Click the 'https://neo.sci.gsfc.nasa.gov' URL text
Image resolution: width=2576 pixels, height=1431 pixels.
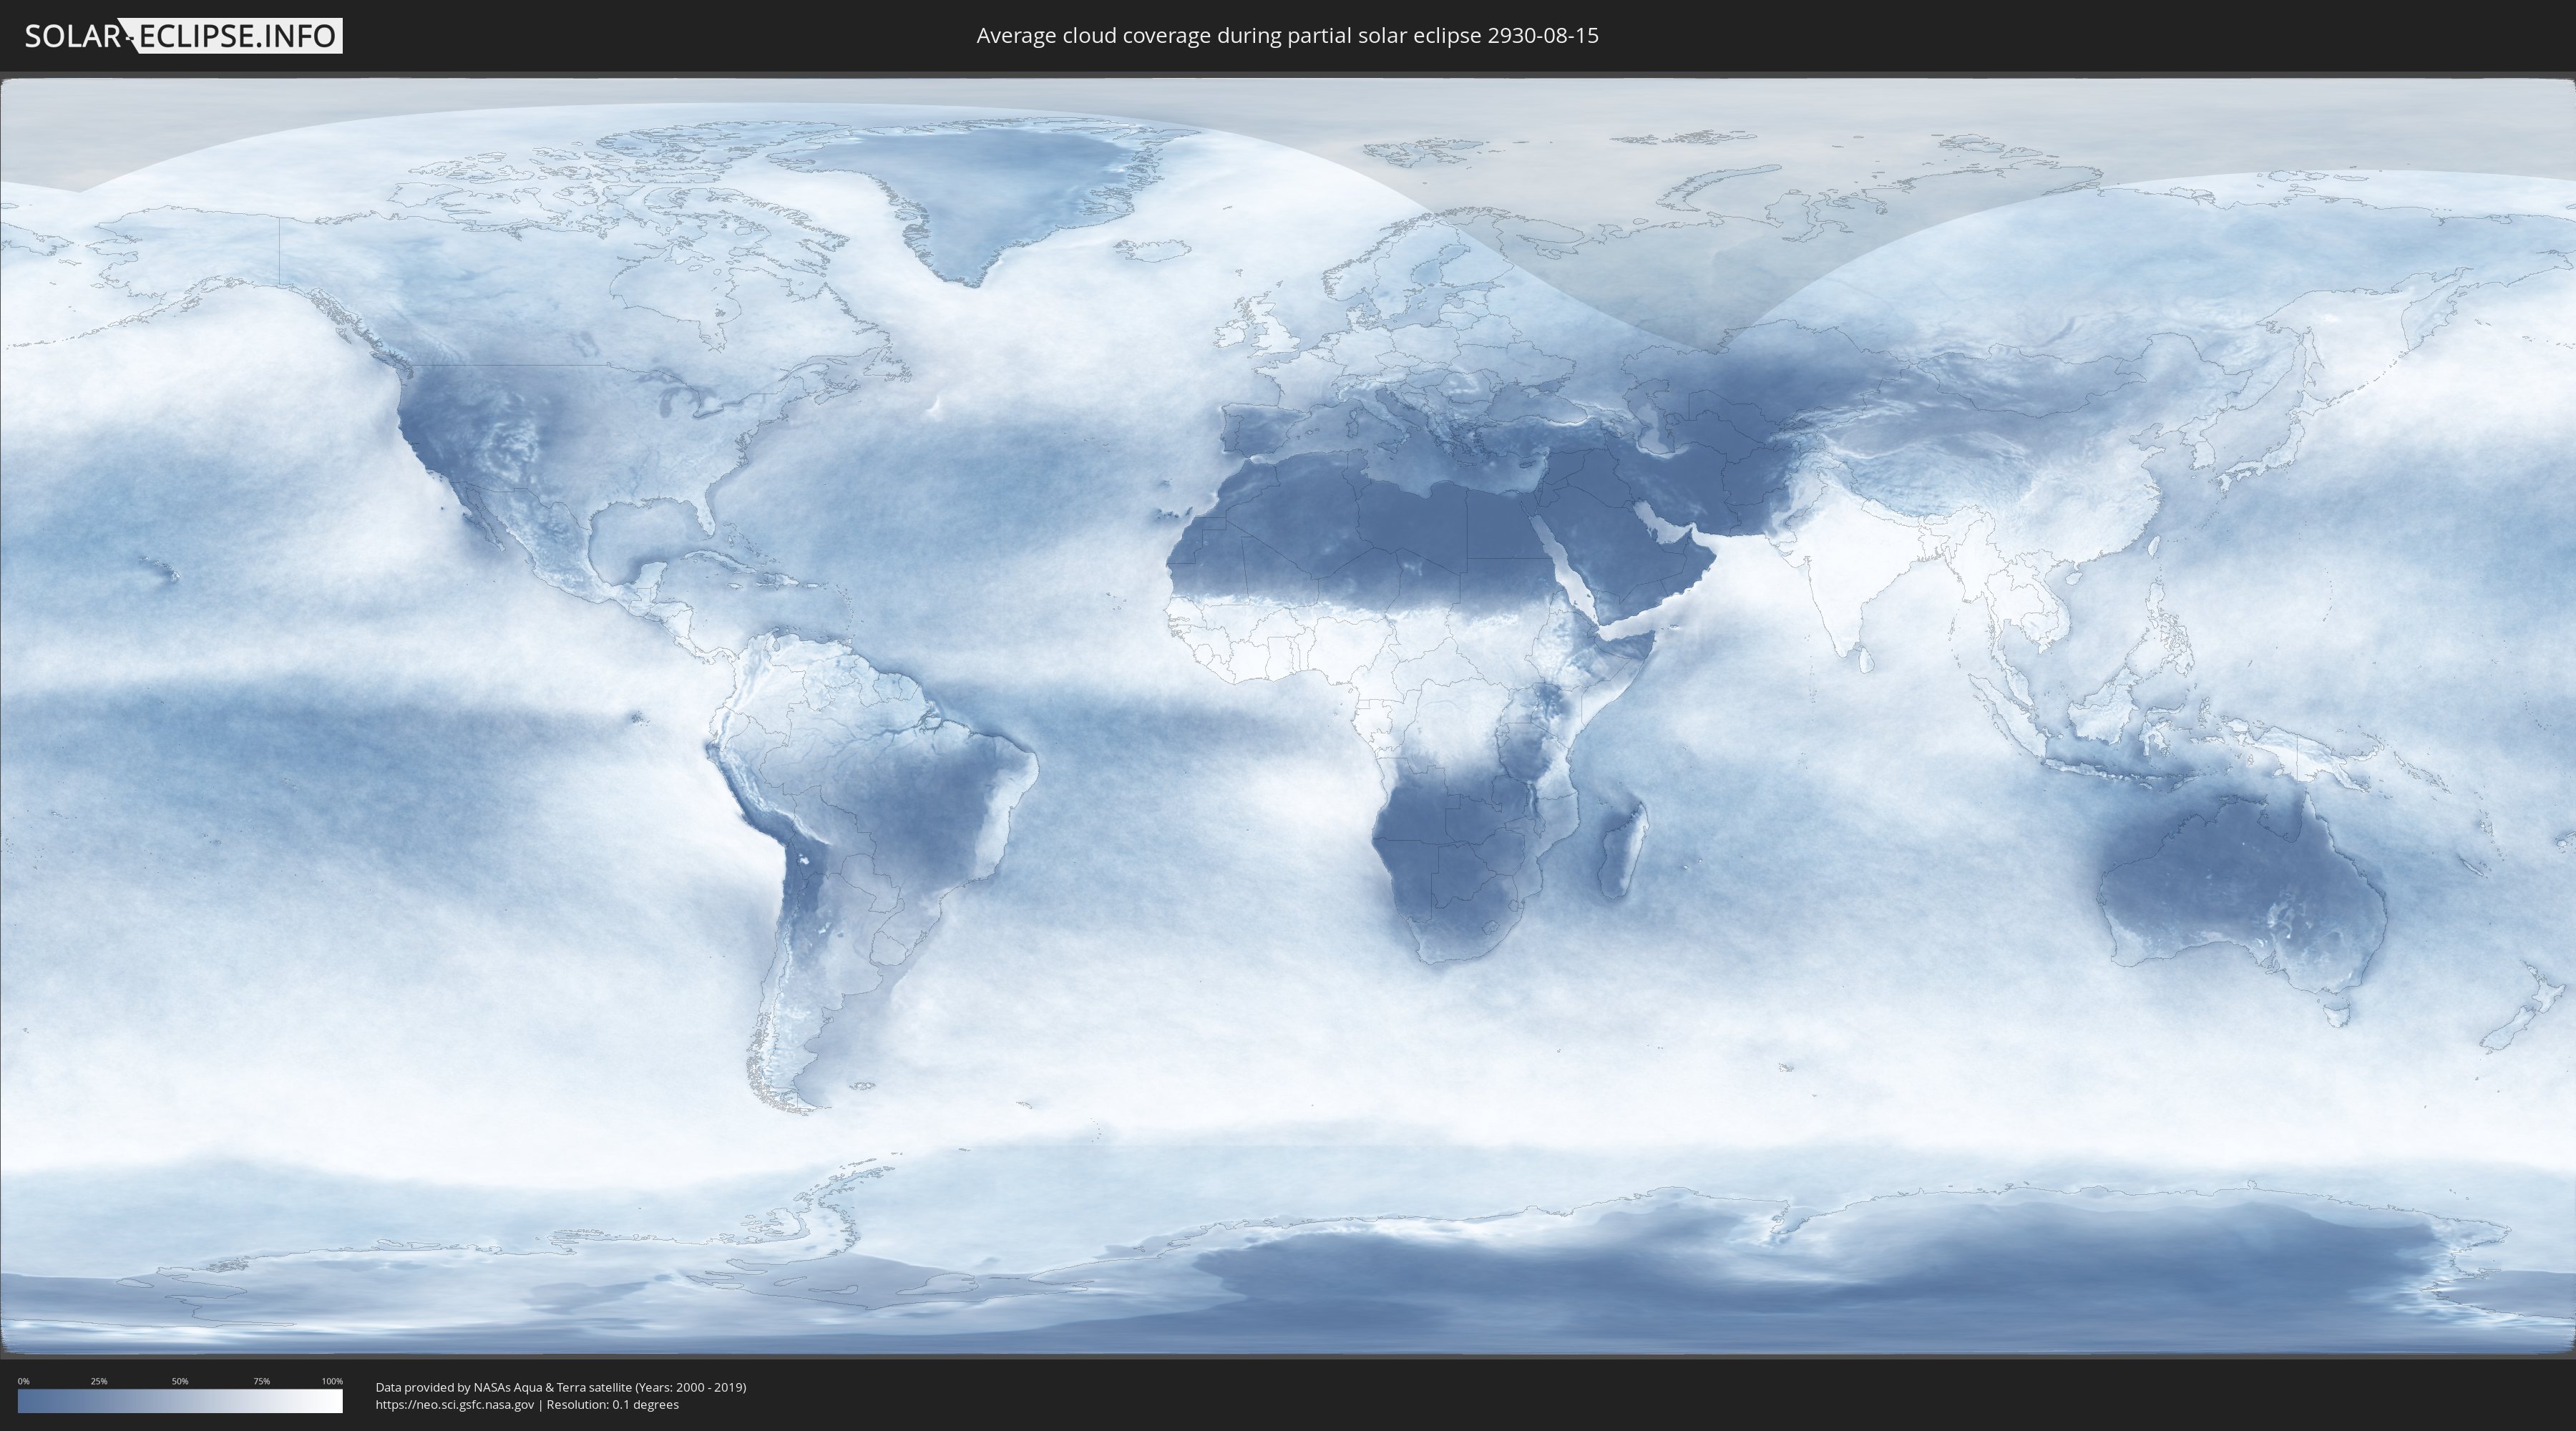pos(455,1405)
